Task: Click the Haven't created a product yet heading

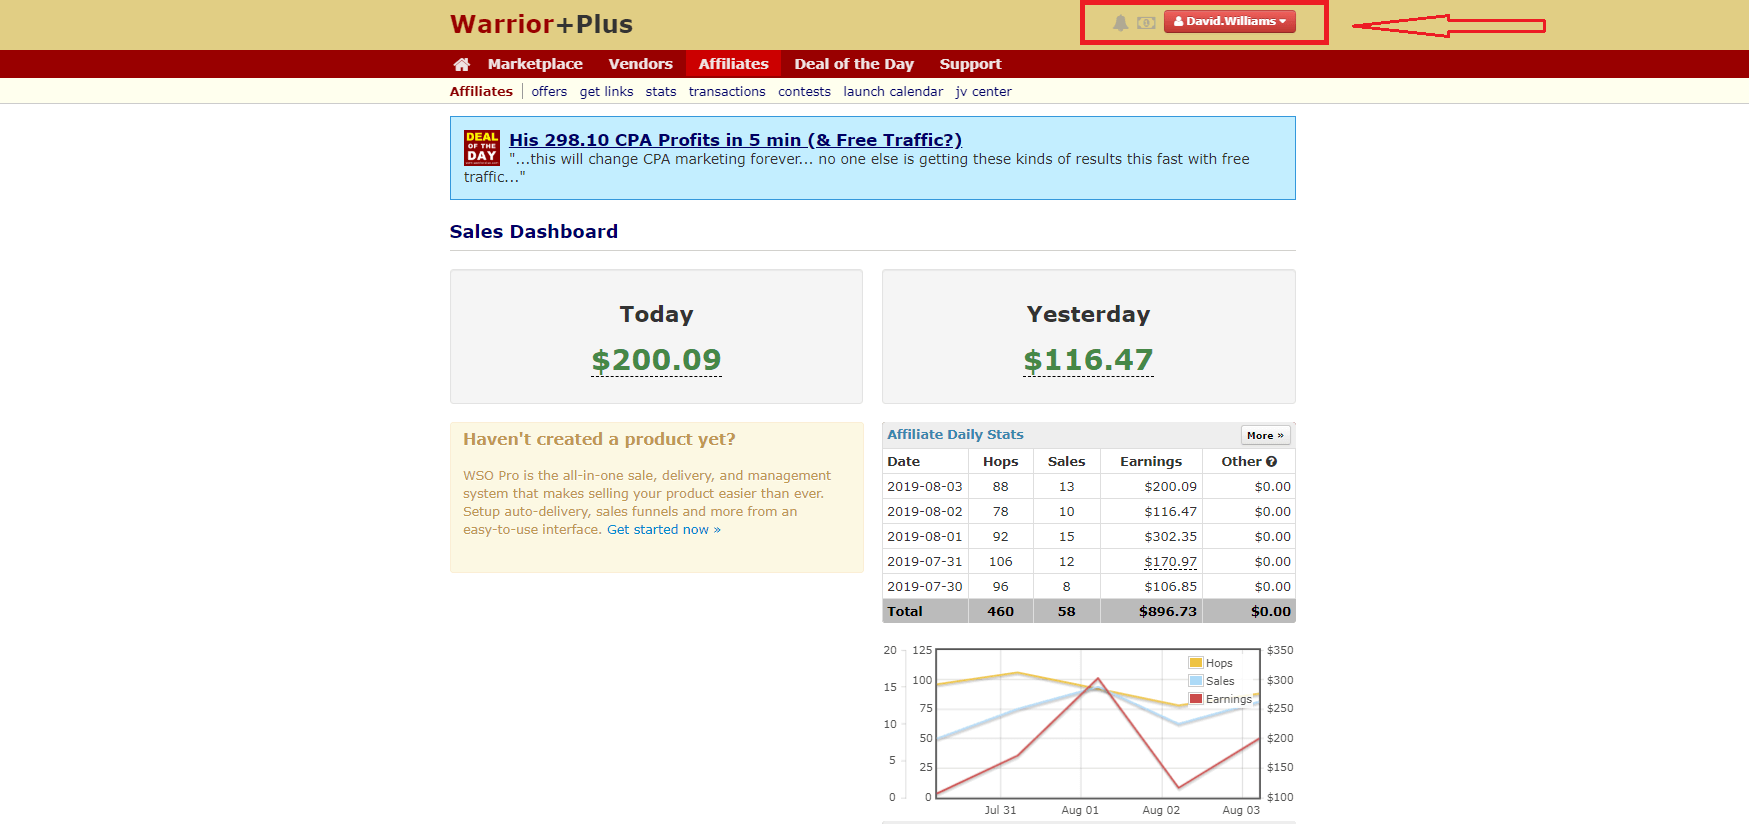Action: tap(599, 439)
